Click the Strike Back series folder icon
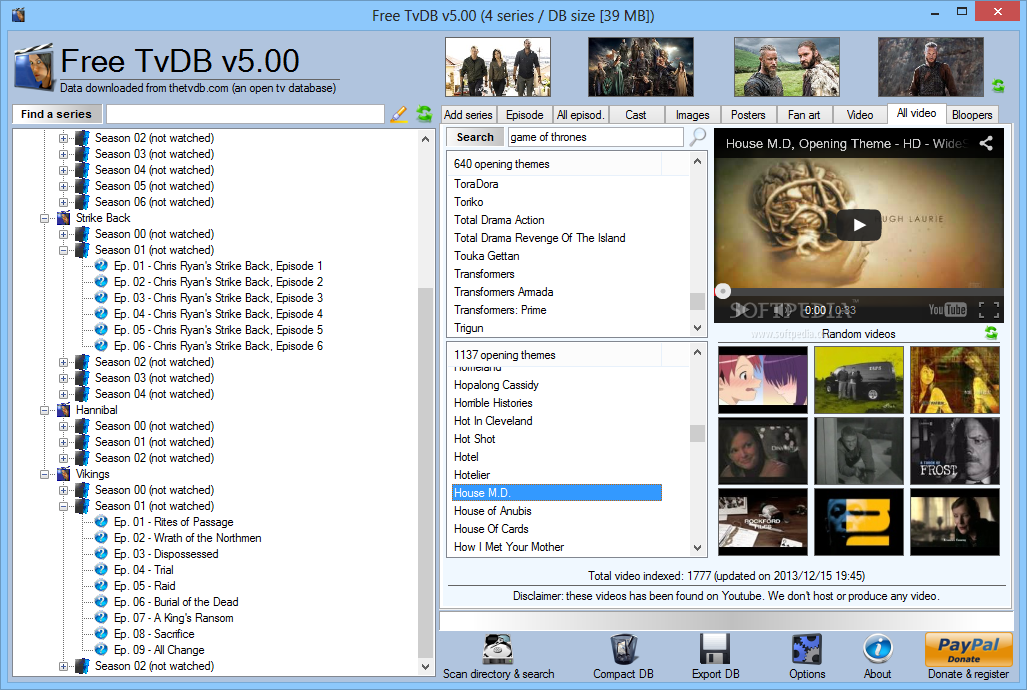The width and height of the screenshot is (1027, 690). [x=64, y=218]
